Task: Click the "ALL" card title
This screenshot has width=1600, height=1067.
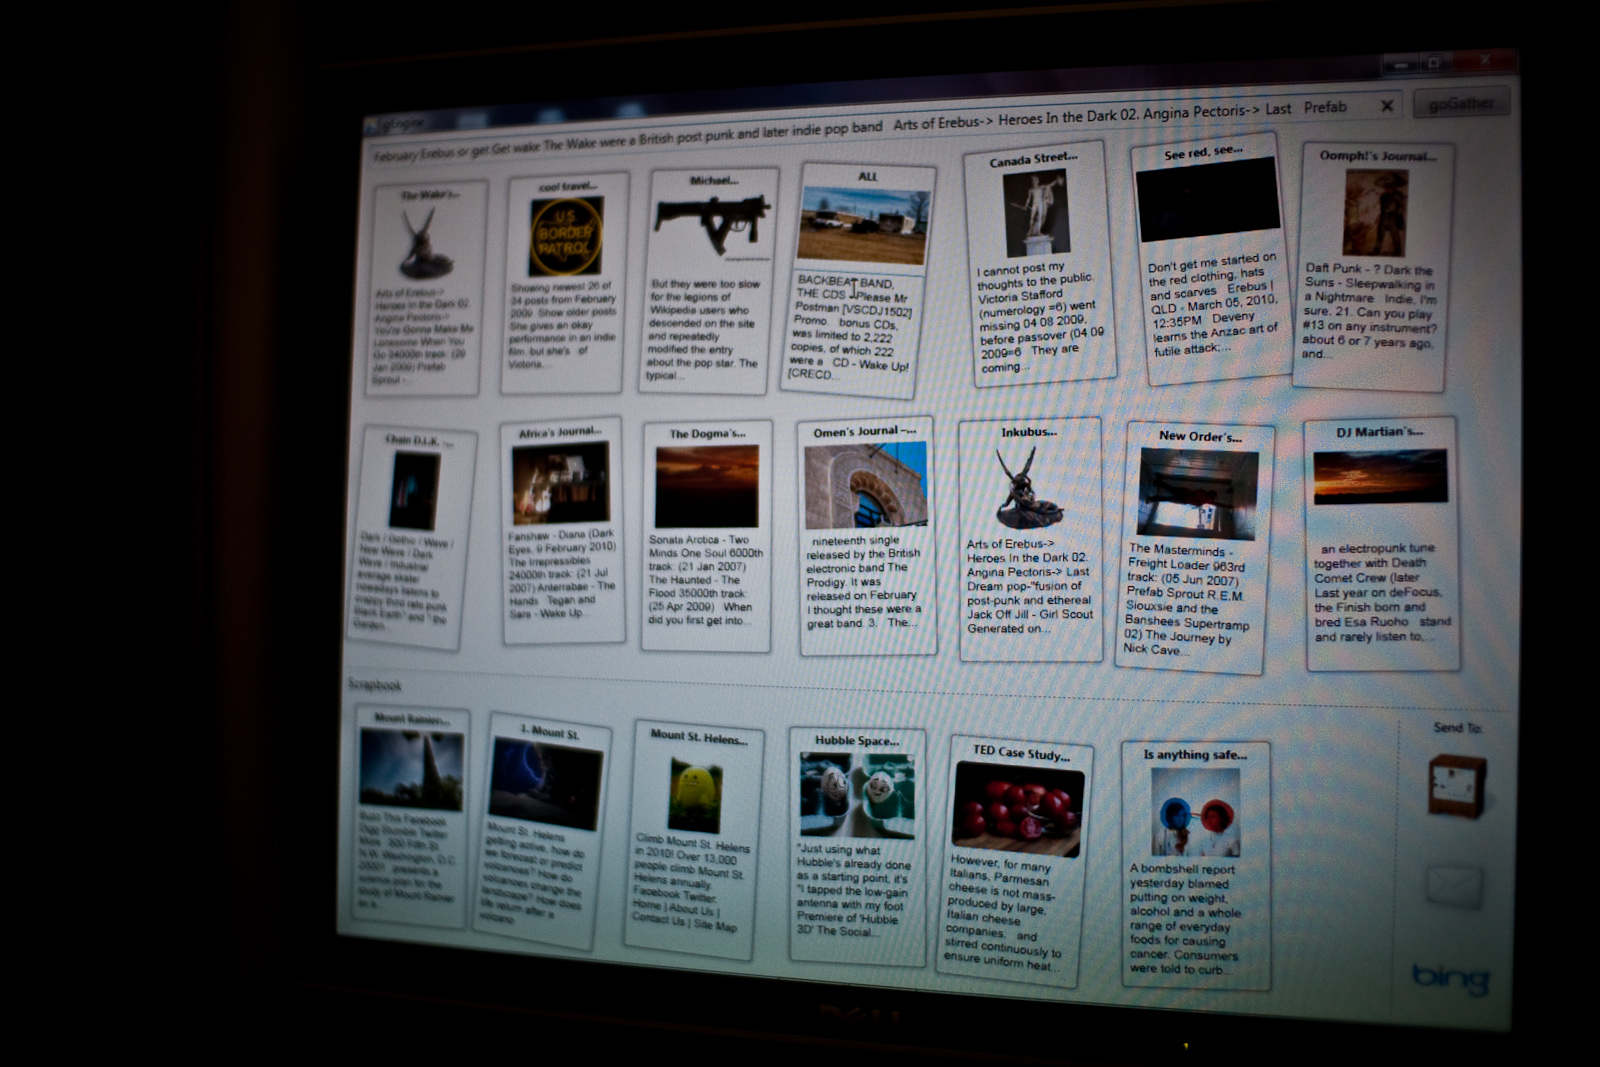Action: click(868, 176)
